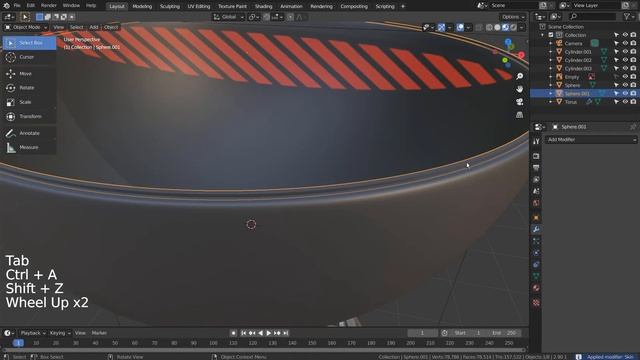Open the viewport Add menu
The image size is (640, 360).
(x=93, y=27)
